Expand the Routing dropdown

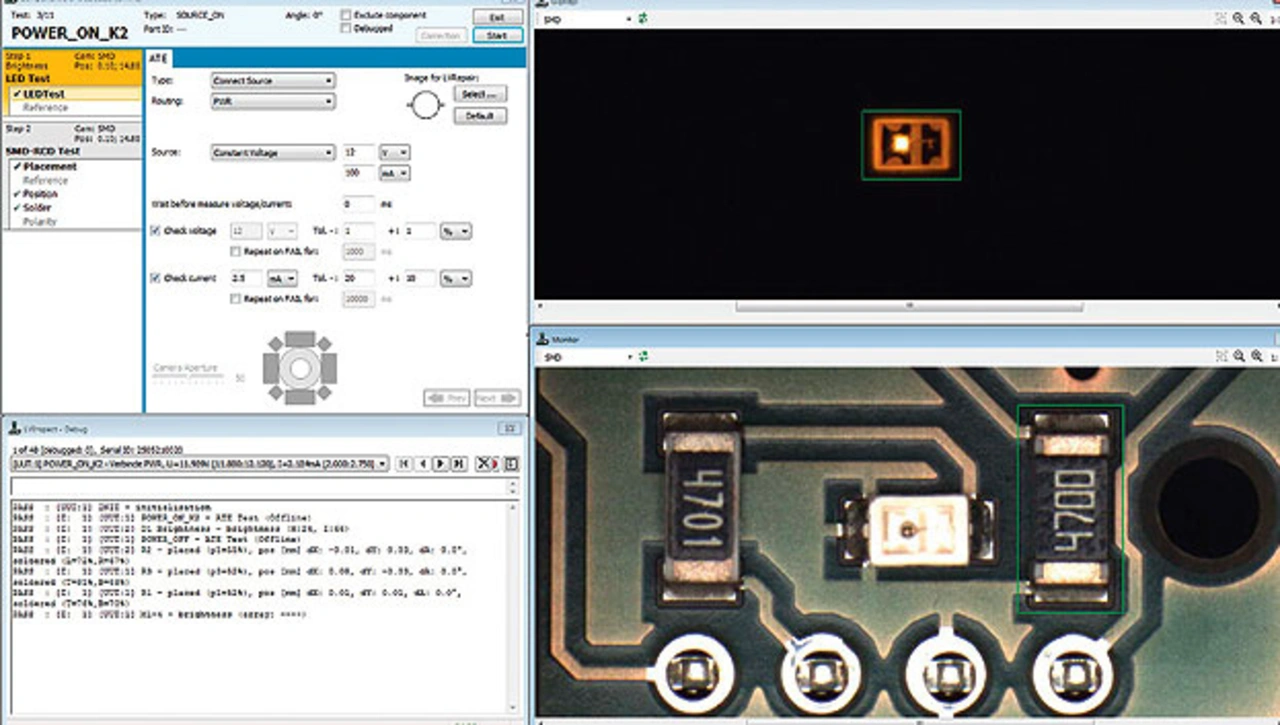pyautogui.click(x=272, y=101)
